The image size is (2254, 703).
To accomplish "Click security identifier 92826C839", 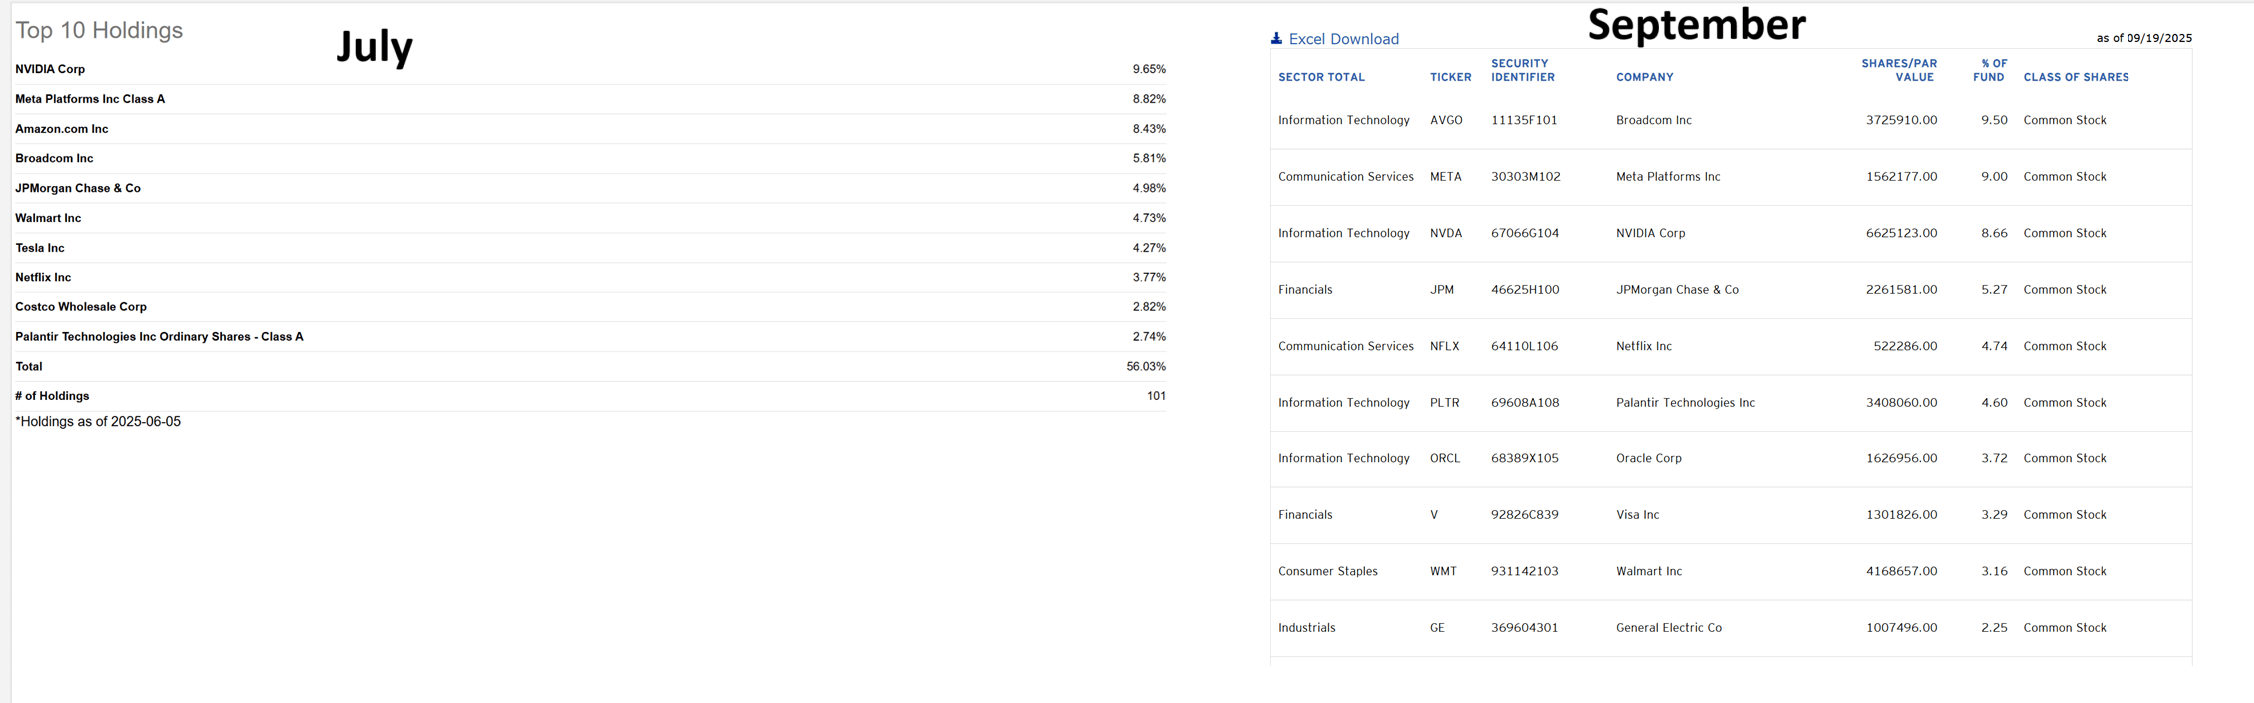I will [1524, 515].
